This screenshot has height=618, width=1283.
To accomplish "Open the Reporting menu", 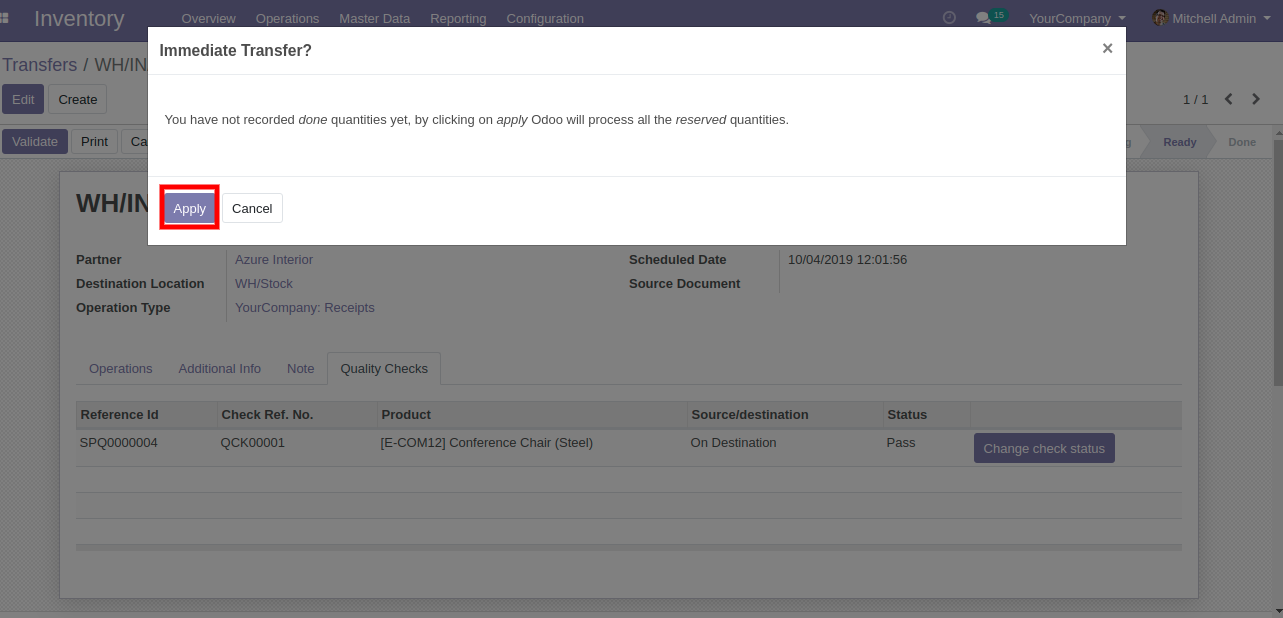I will [x=458, y=18].
